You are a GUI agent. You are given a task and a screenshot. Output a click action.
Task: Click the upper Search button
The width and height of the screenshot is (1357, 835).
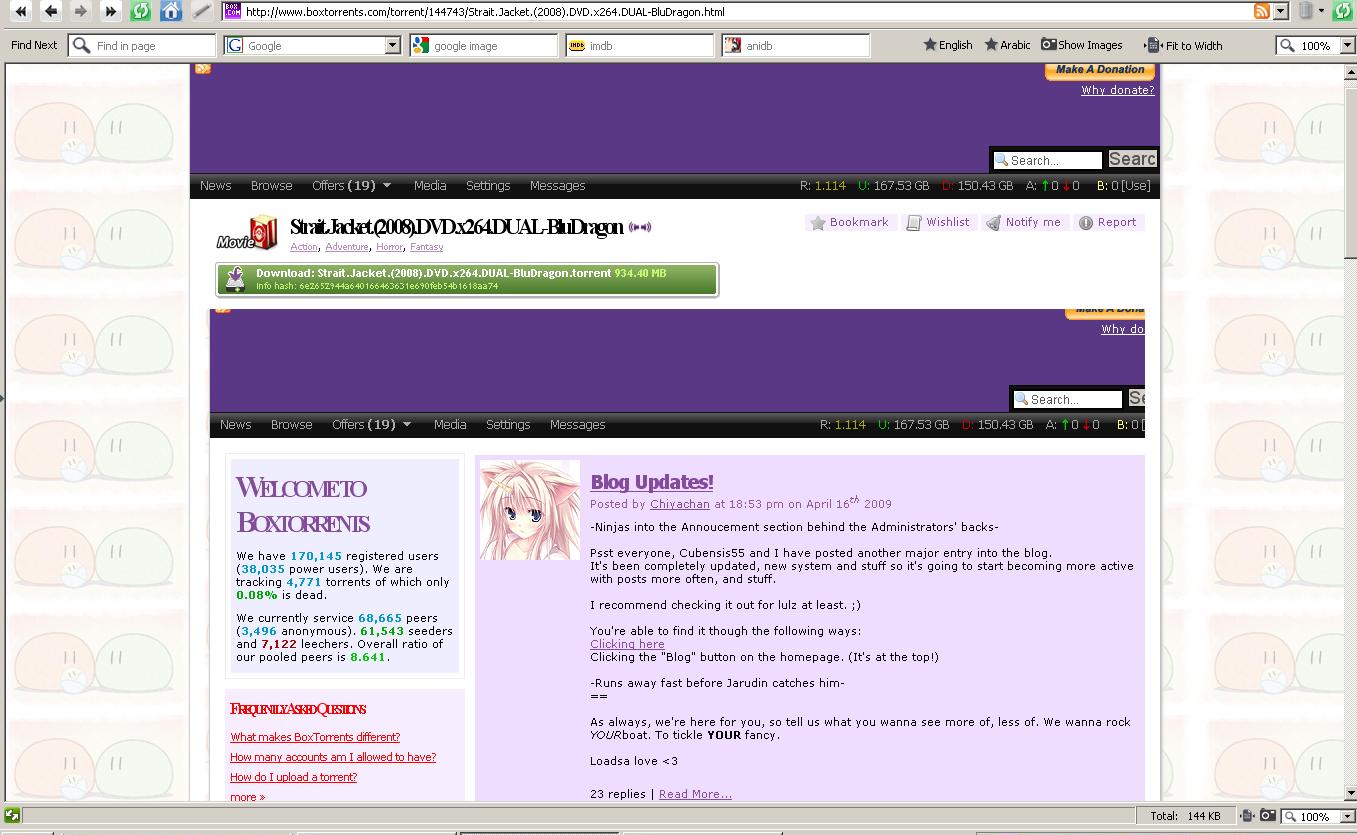(x=1132, y=159)
